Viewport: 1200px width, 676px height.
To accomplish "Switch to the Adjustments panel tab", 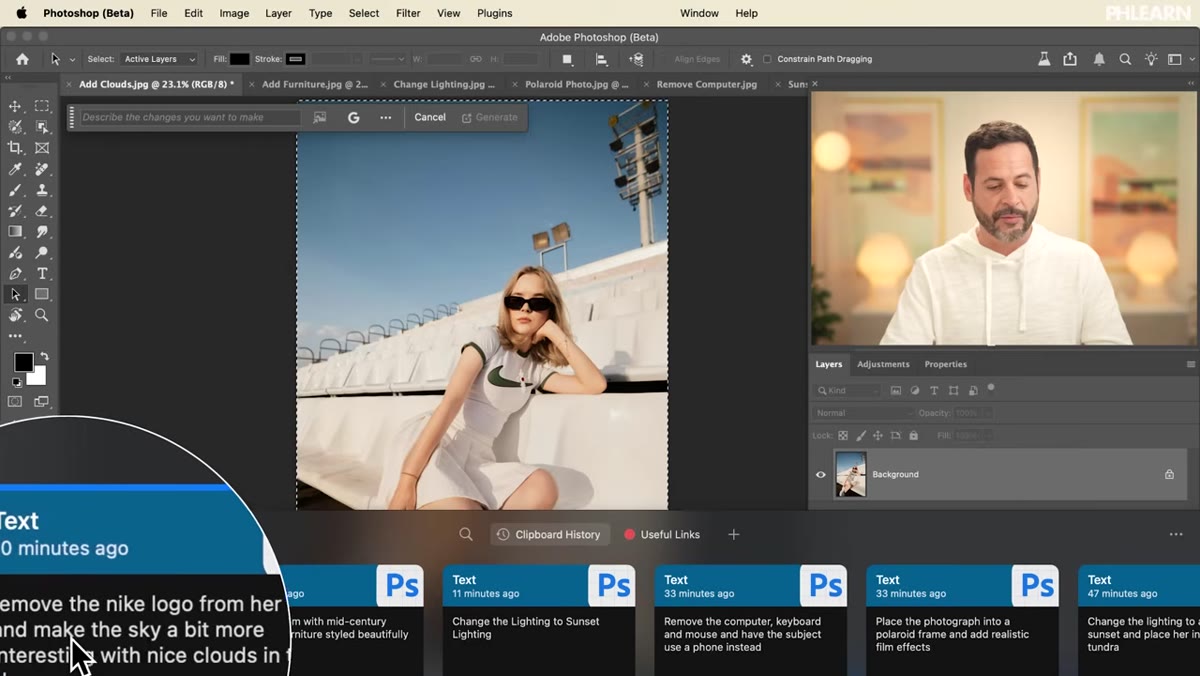I will coord(883,364).
